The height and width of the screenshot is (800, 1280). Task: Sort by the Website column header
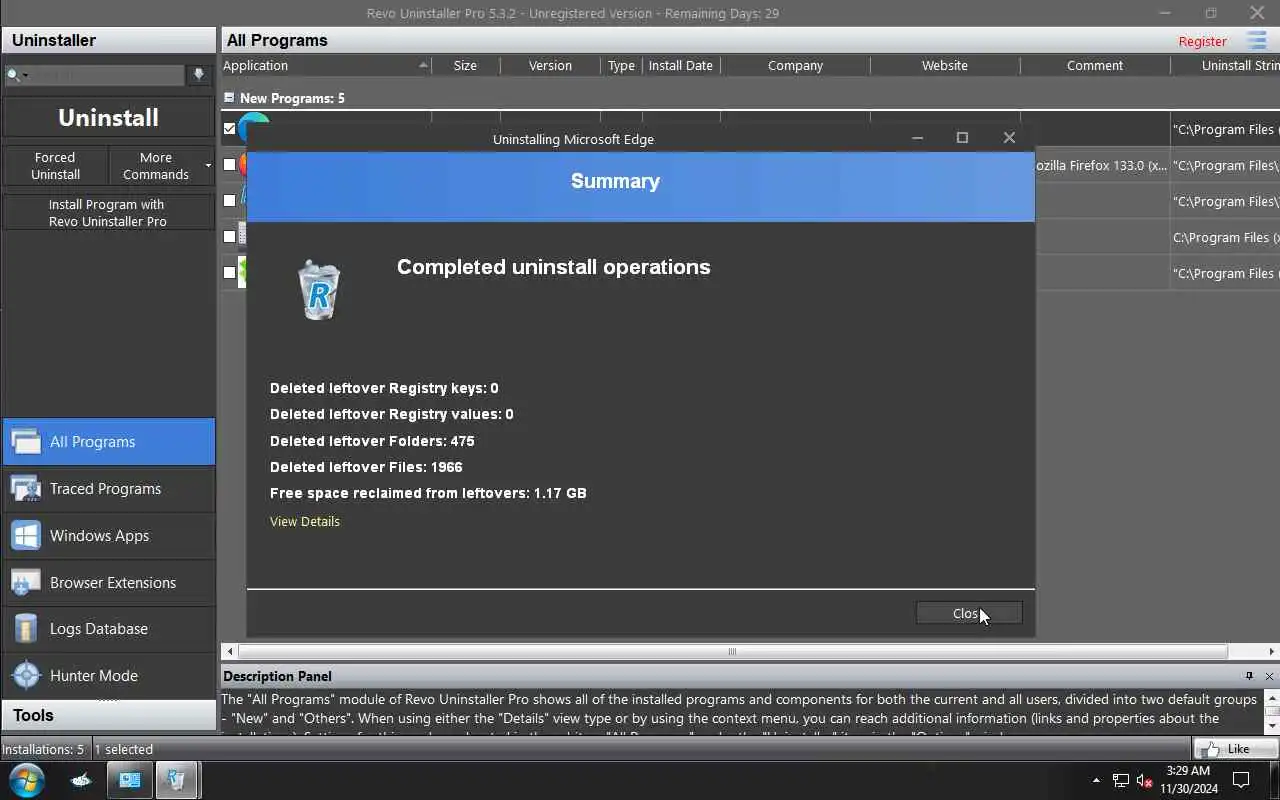945,65
